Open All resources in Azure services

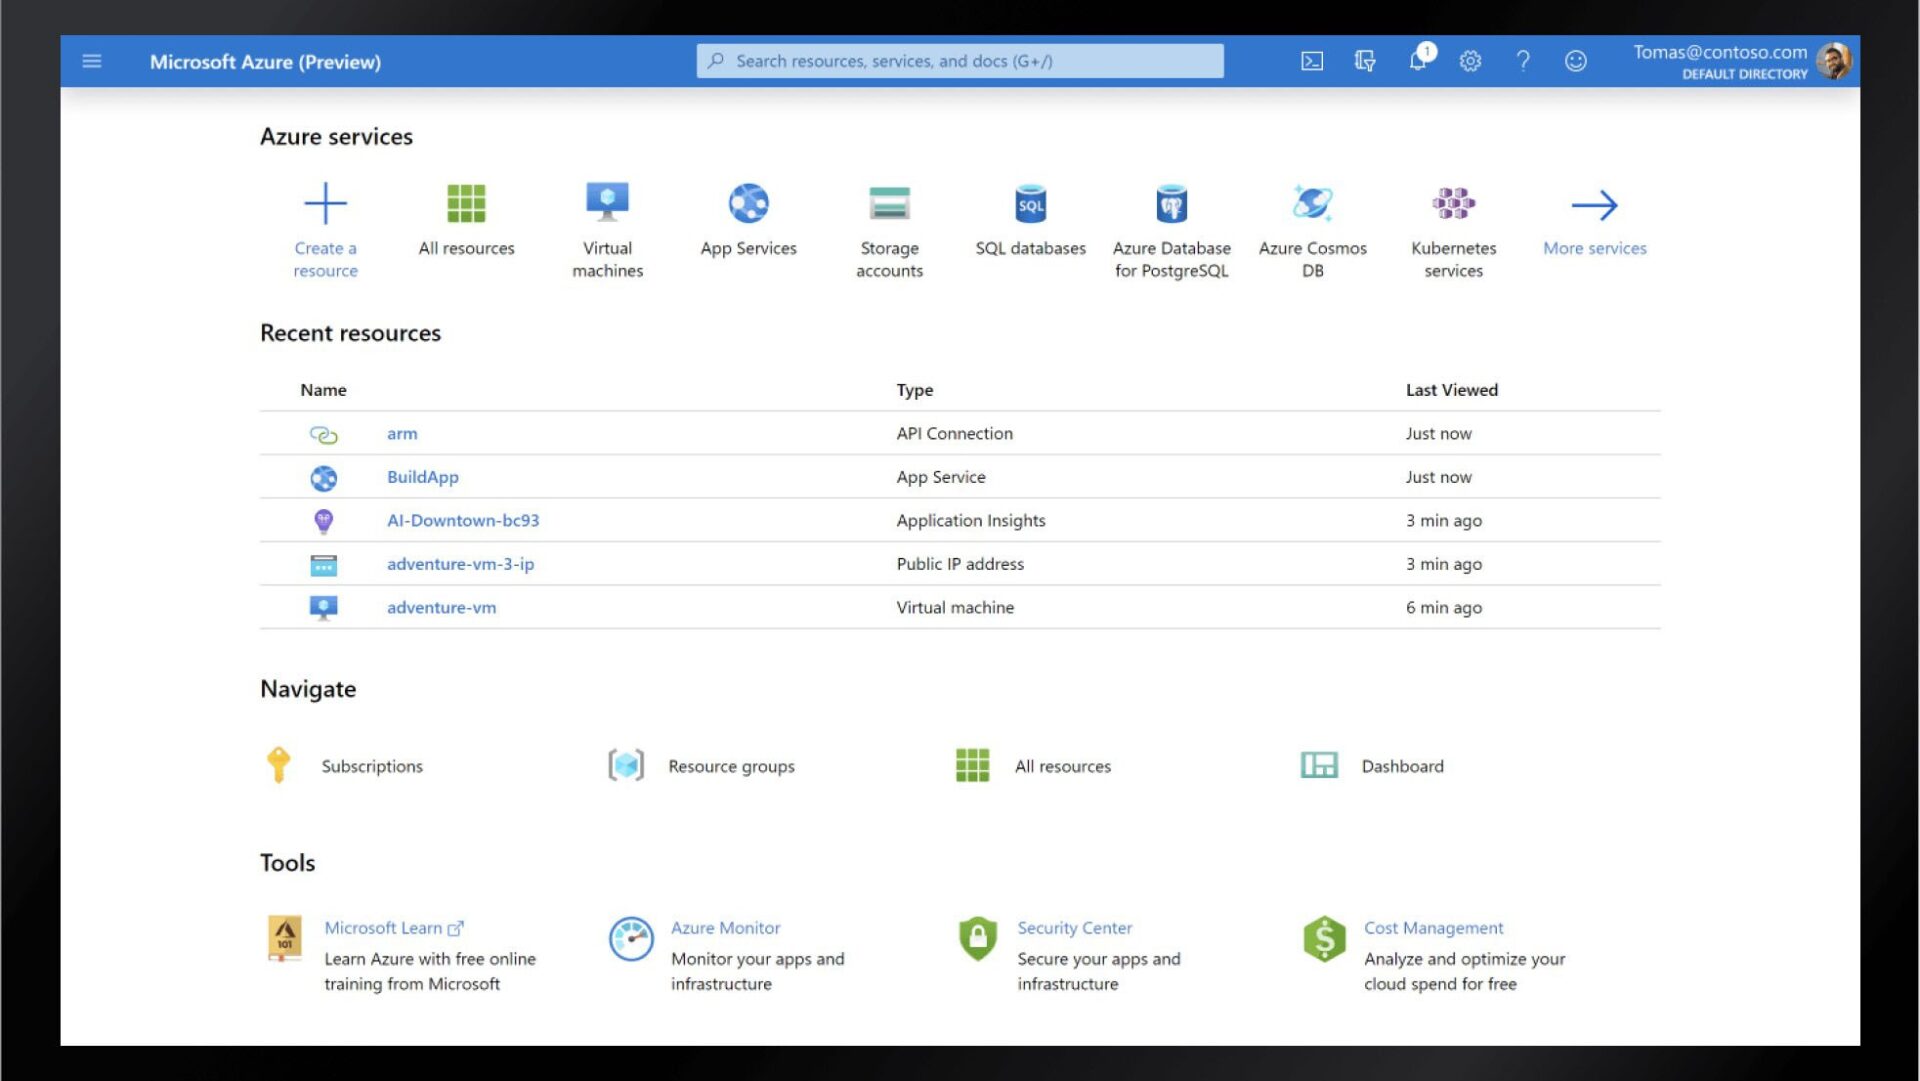466,204
